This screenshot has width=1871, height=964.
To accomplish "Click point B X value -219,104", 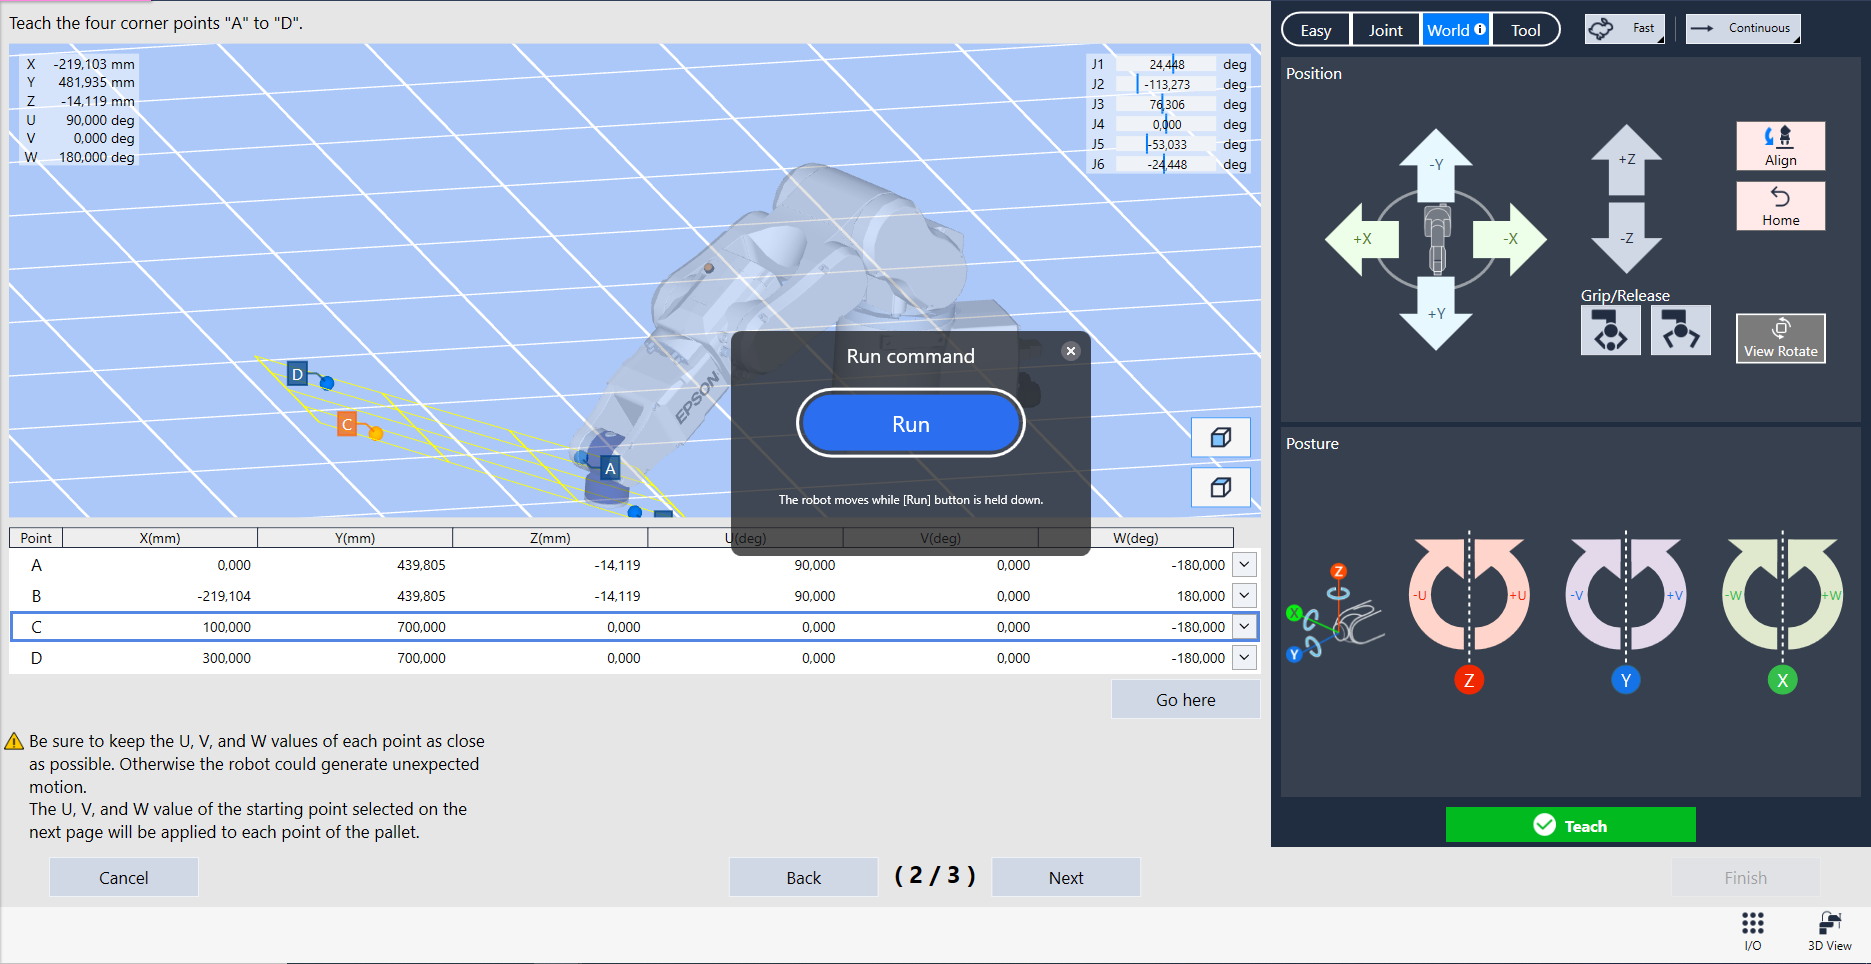I will point(224,596).
